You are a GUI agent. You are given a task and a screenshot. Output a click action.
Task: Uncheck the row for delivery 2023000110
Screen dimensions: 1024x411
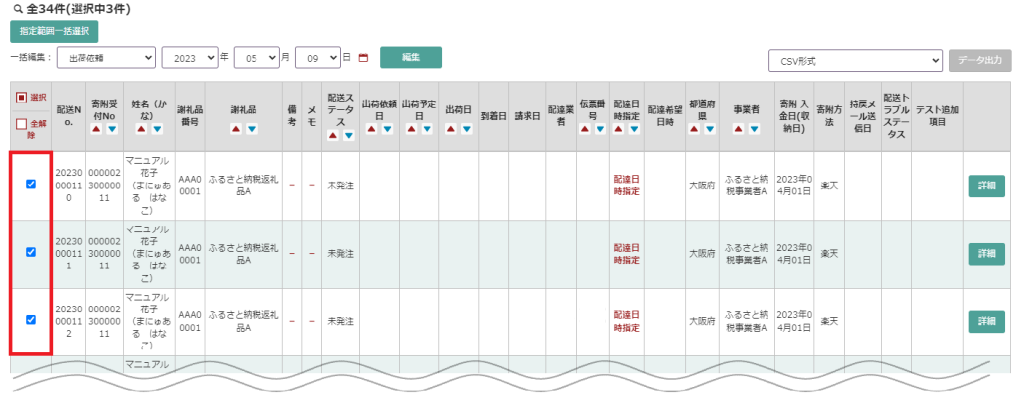pyautogui.click(x=31, y=184)
